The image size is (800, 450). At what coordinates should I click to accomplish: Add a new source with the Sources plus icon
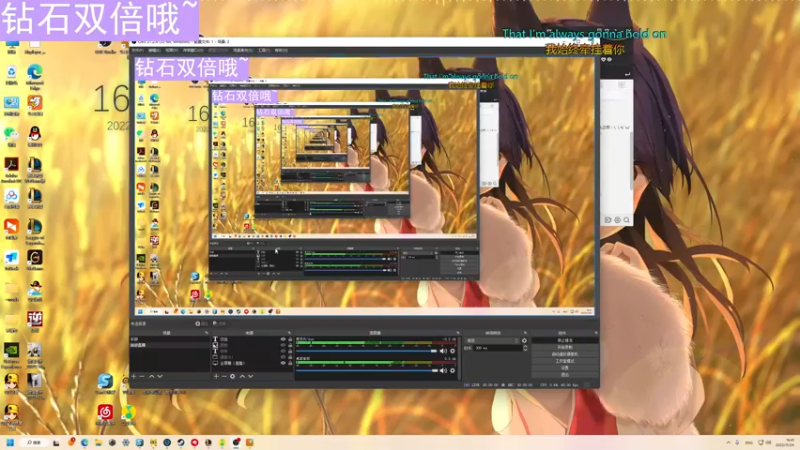216,376
